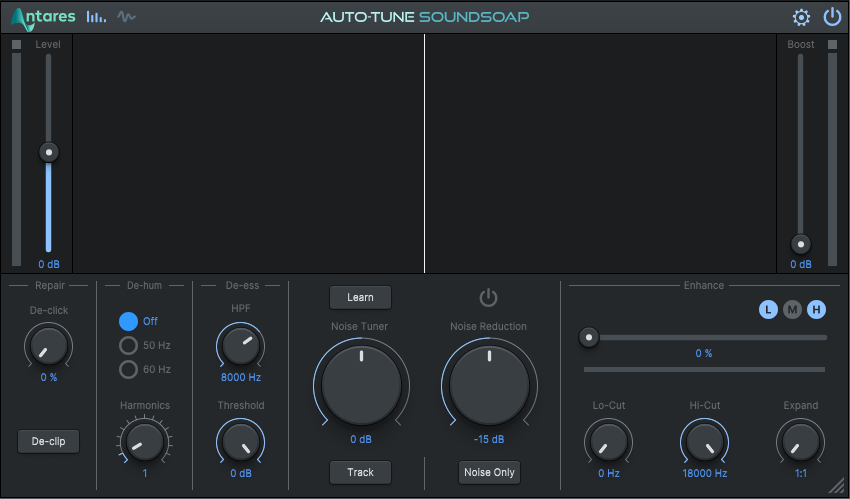Click the Enhance amount slider handle
Screen dimensions: 850x499
click(589, 338)
